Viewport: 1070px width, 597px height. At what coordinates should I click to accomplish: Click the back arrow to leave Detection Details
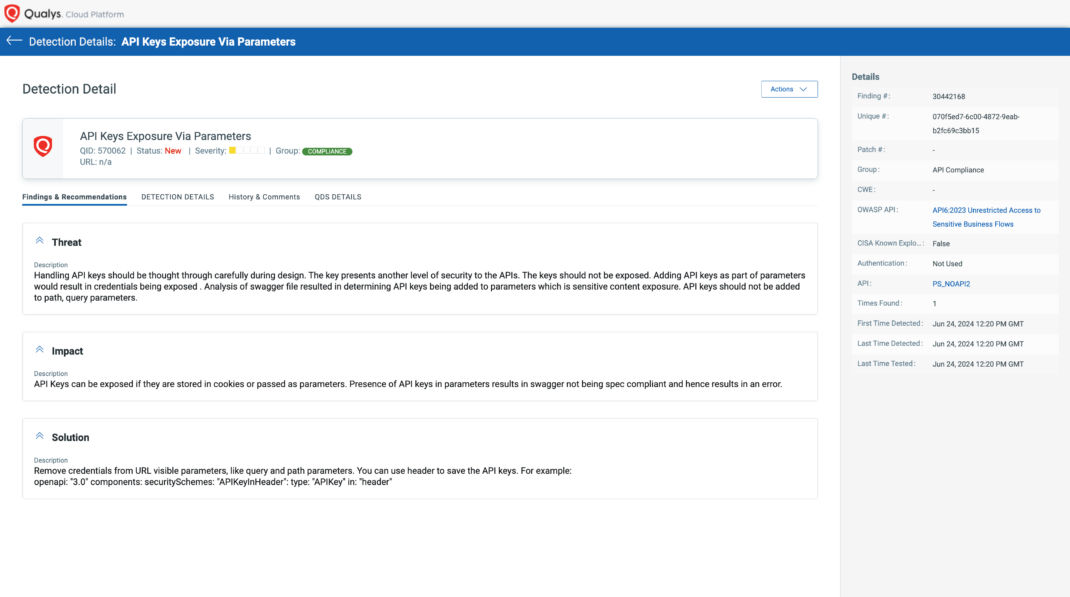coord(14,41)
